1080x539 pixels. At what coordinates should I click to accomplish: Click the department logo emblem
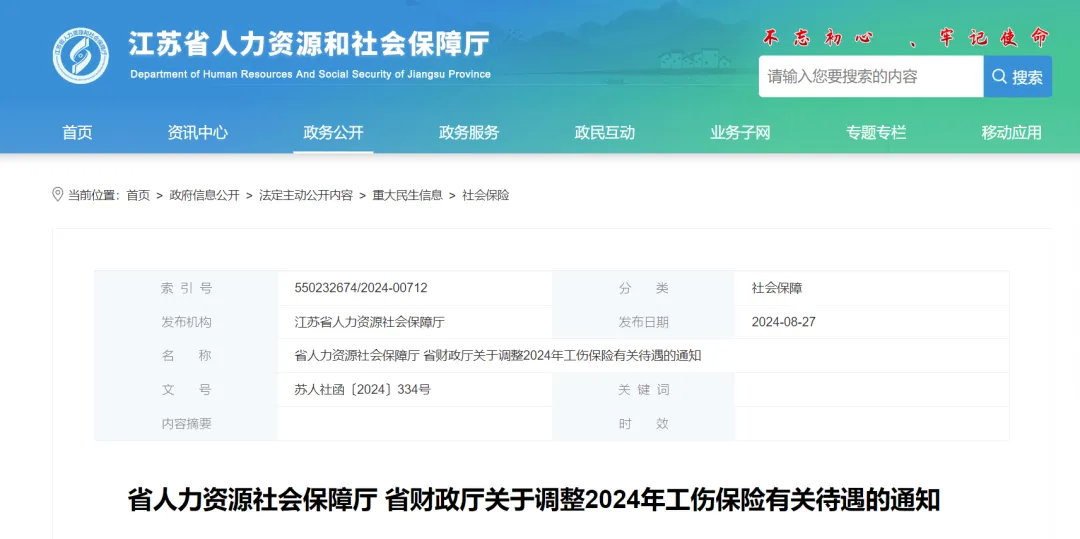coord(80,56)
